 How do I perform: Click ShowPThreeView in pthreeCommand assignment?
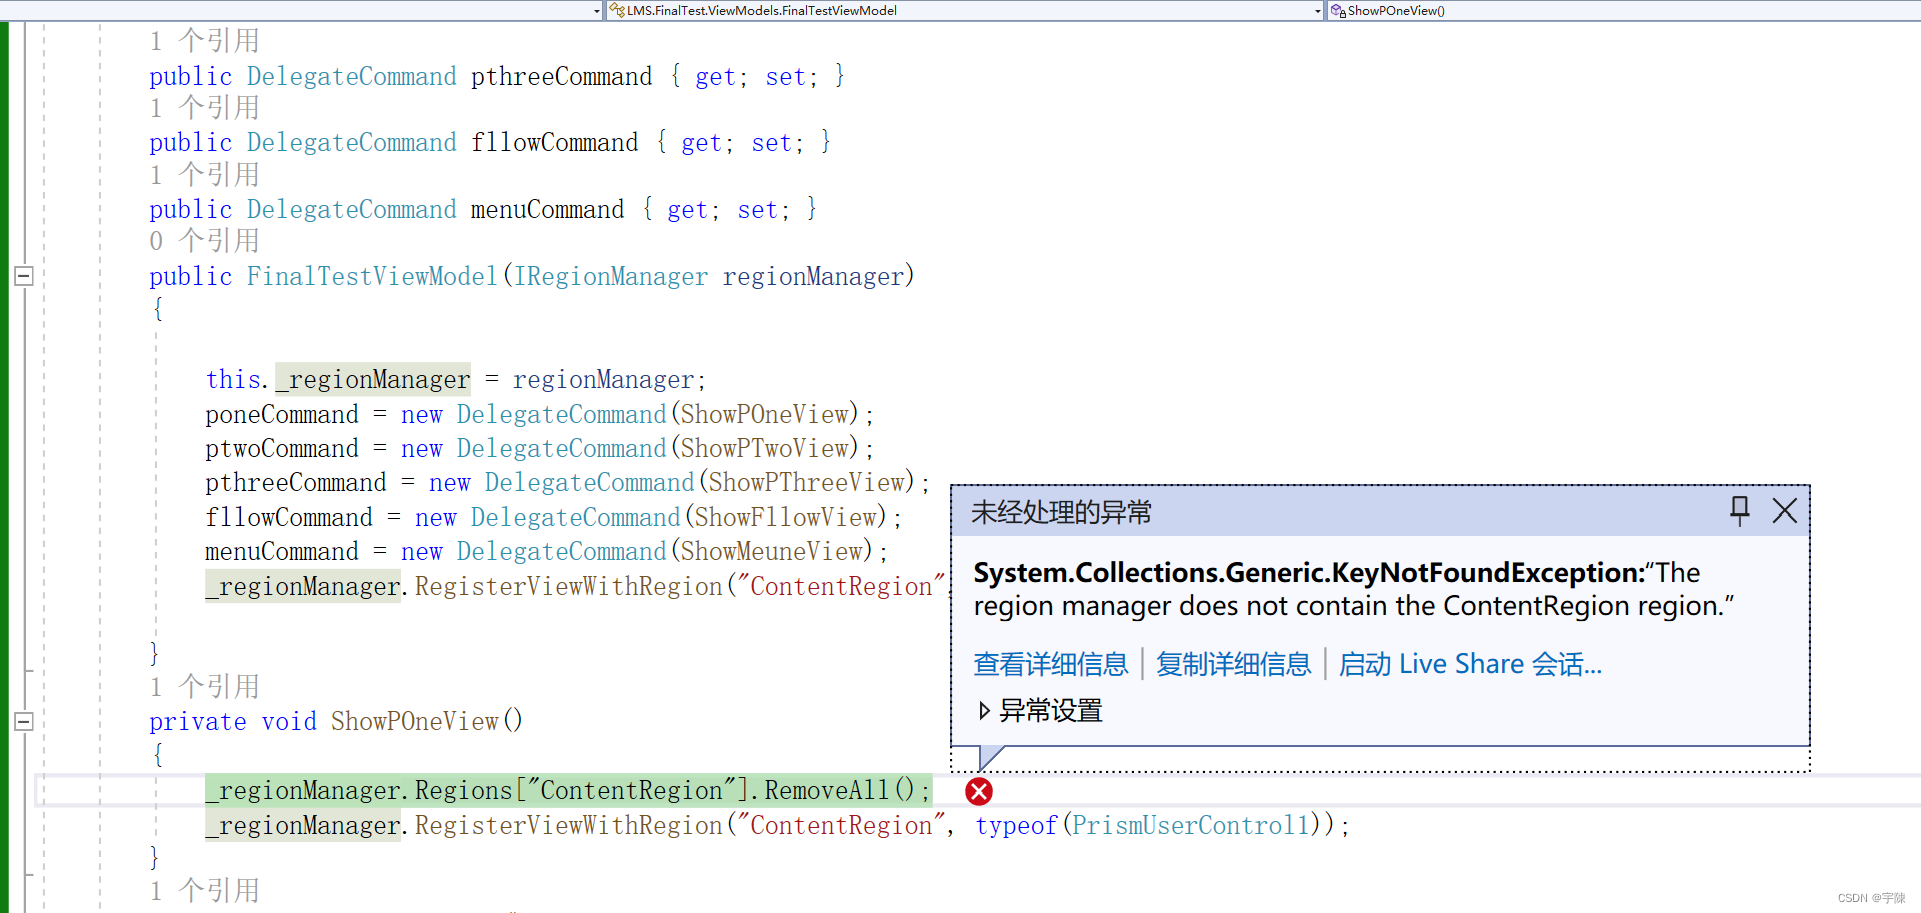(807, 483)
